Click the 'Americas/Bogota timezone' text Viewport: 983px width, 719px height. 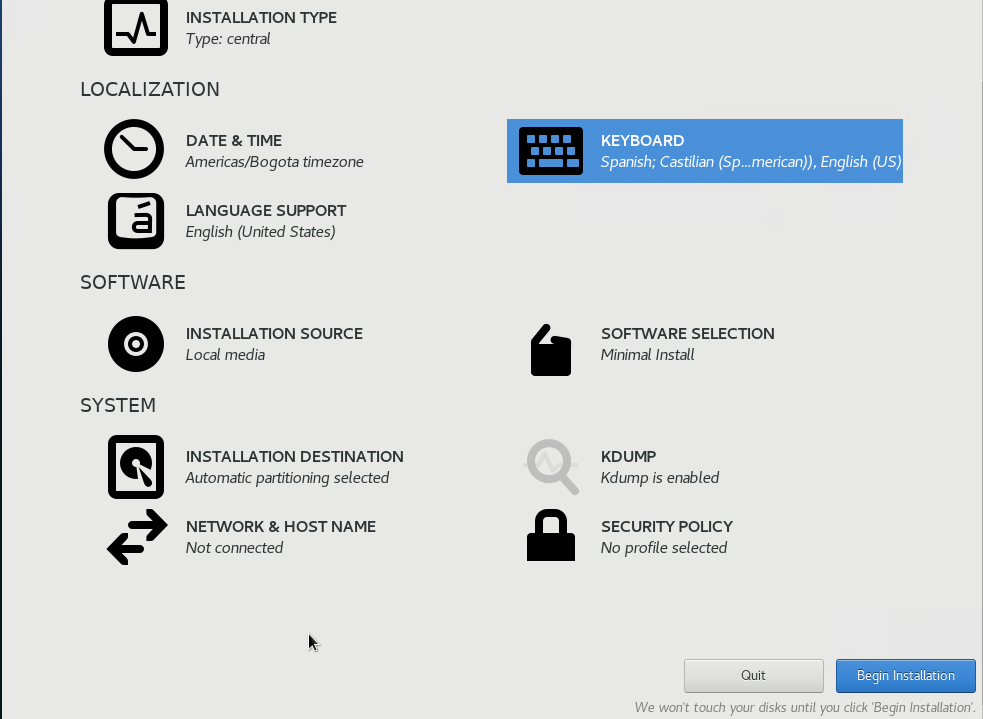(275, 162)
